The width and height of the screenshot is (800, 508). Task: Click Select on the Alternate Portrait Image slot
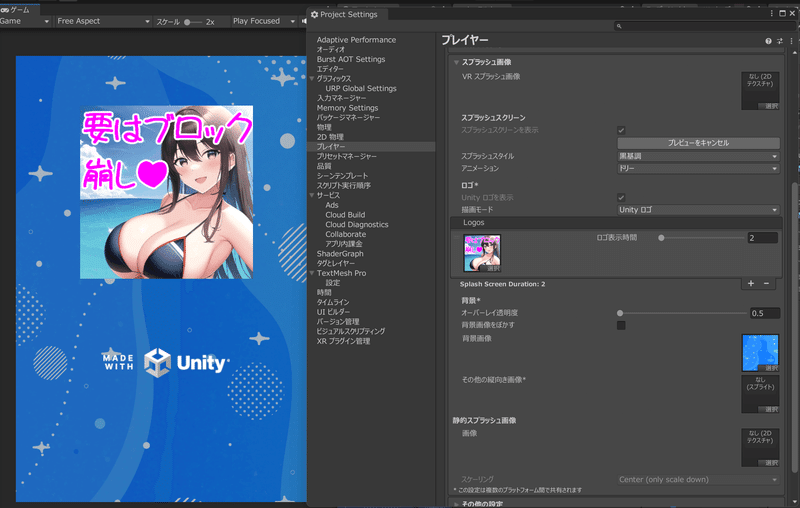[x=771, y=409]
